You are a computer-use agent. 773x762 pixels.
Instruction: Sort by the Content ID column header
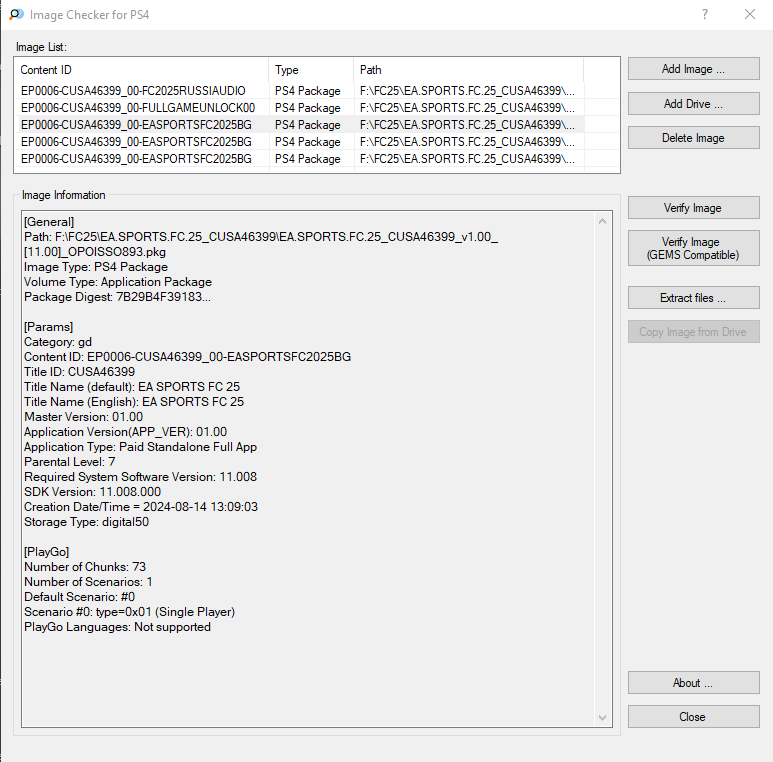click(142, 70)
